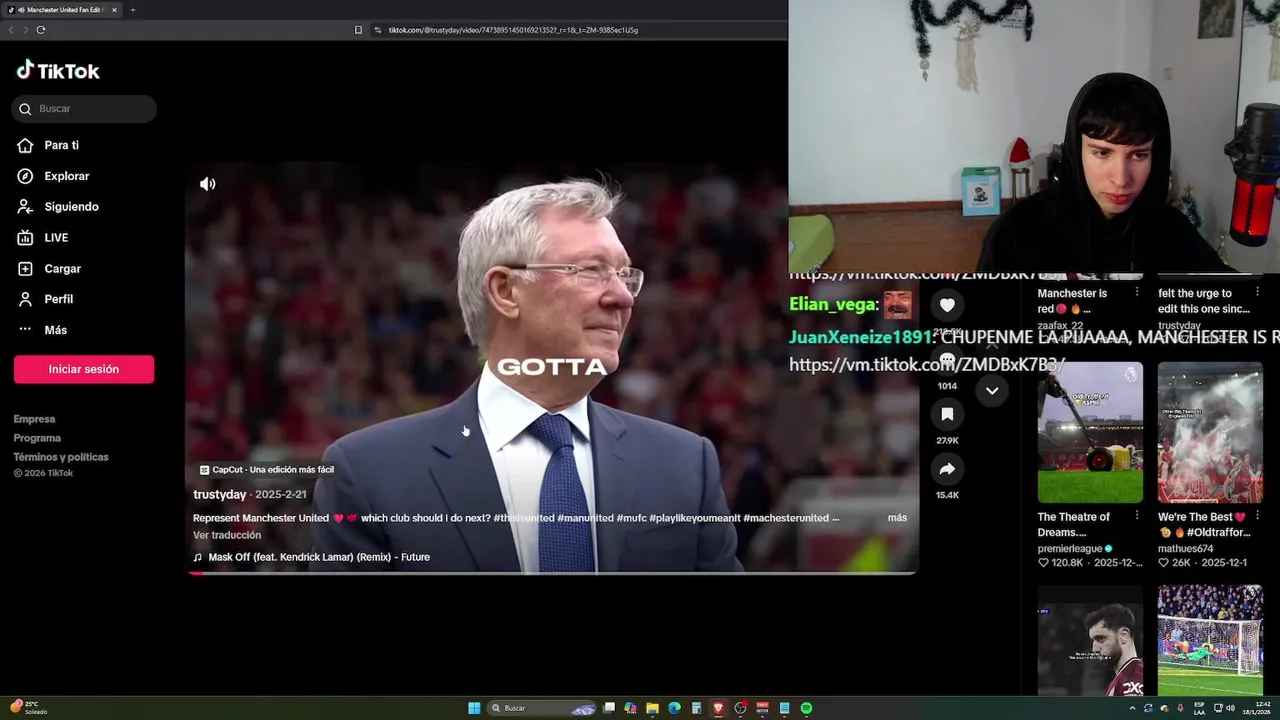Viewport: 1280px width, 720px height.
Task: Focus the Buscar search field in TikTok sidebar
Action: [84, 108]
